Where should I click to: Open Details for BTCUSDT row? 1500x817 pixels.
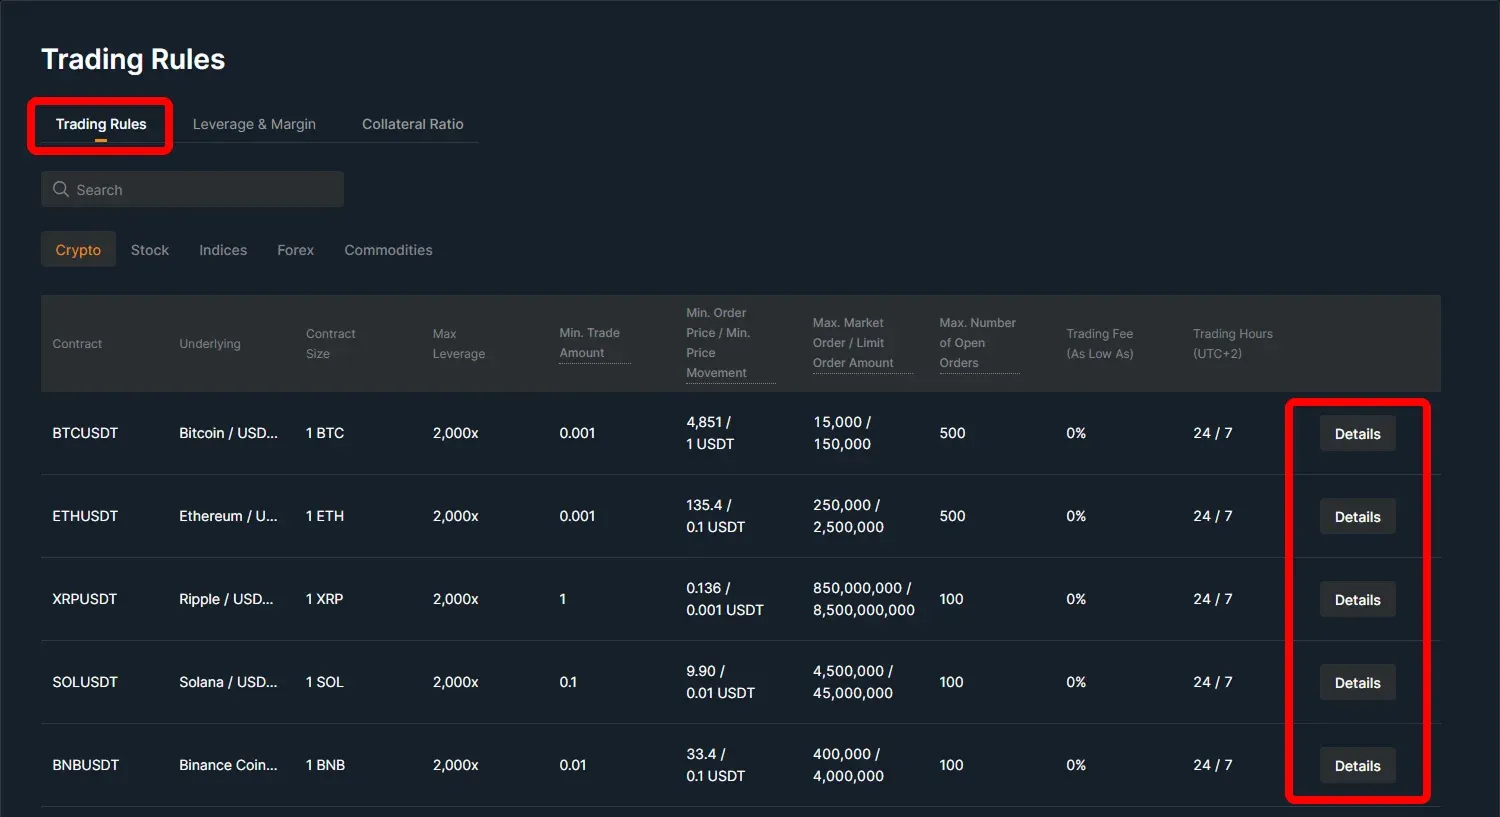coord(1357,434)
